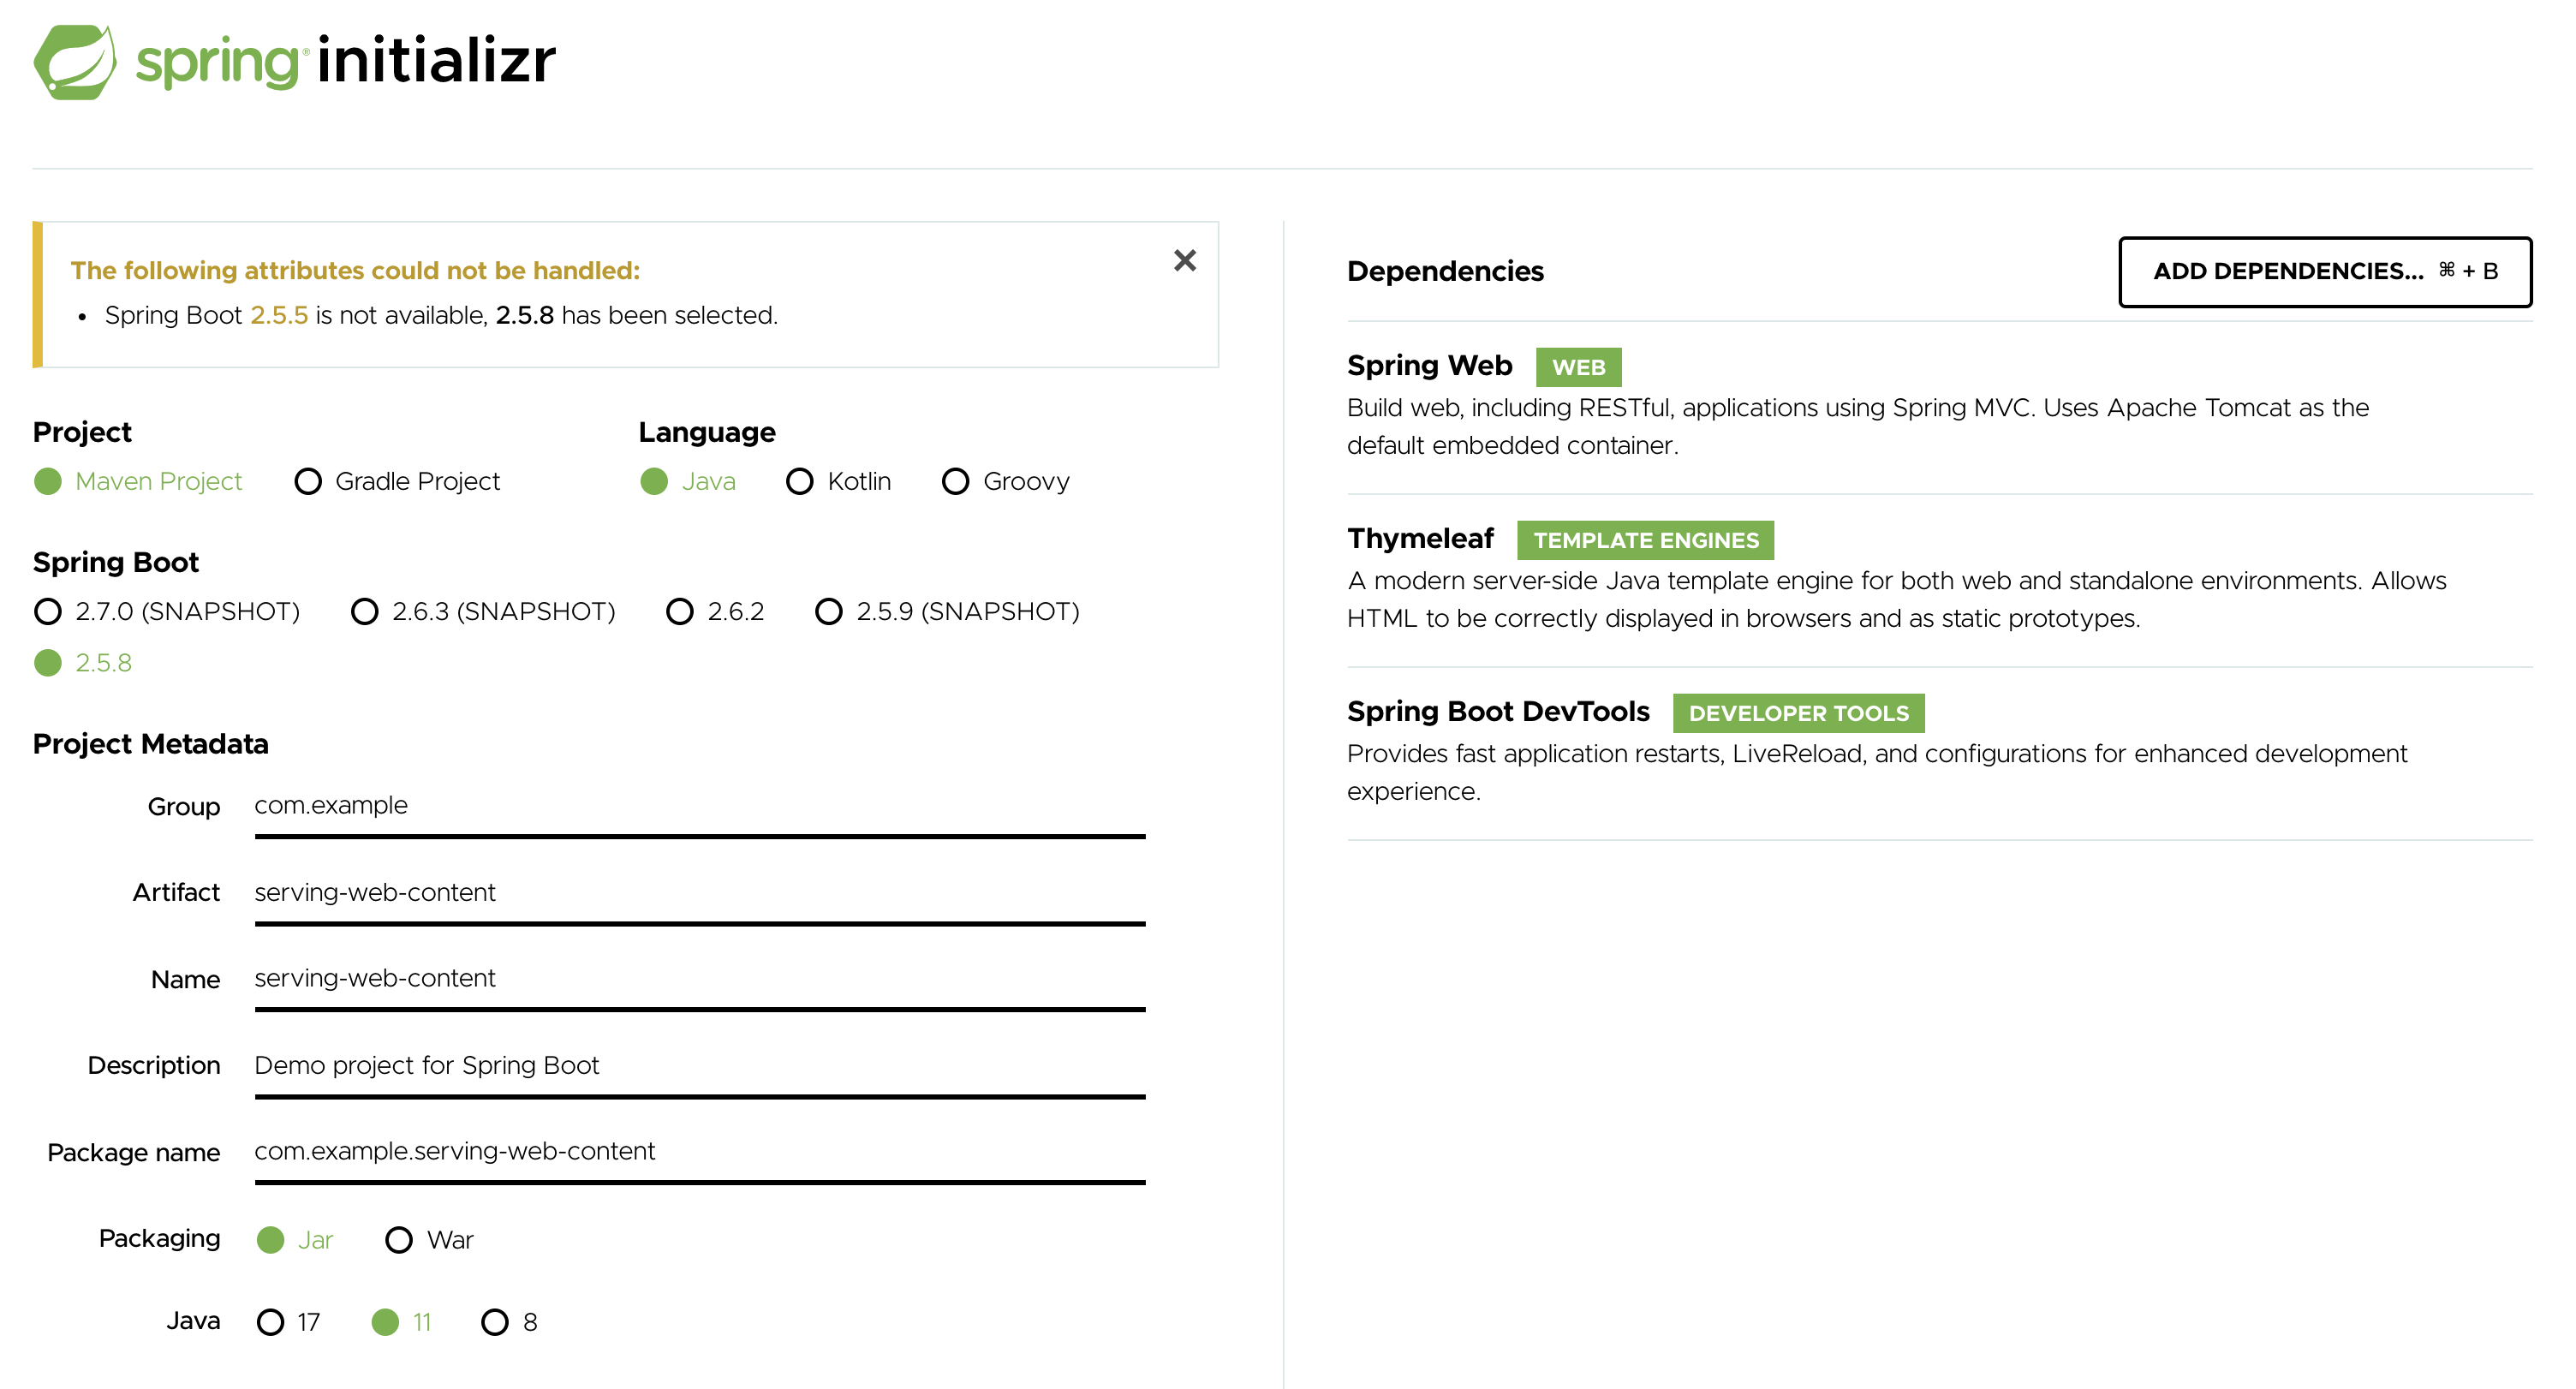Image resolution: width=2576 pixels, height=1389 pixels.
Task: Click the WEB category tag
Action: (x=1578, y=367)
